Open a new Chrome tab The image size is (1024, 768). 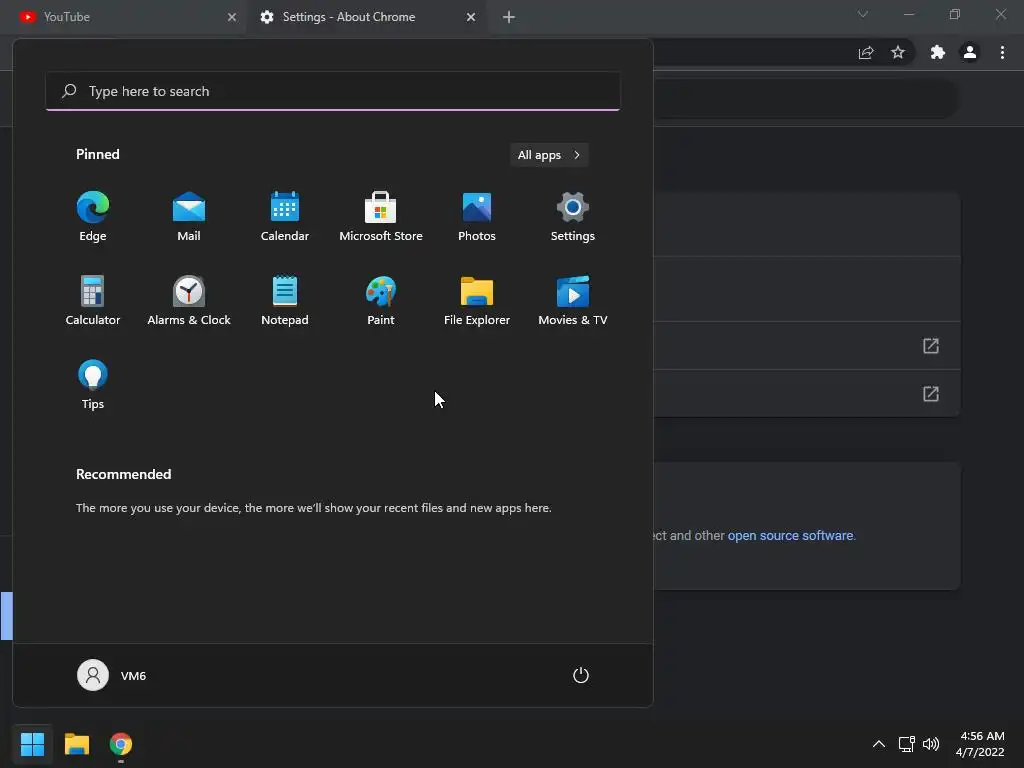point(509,17)
